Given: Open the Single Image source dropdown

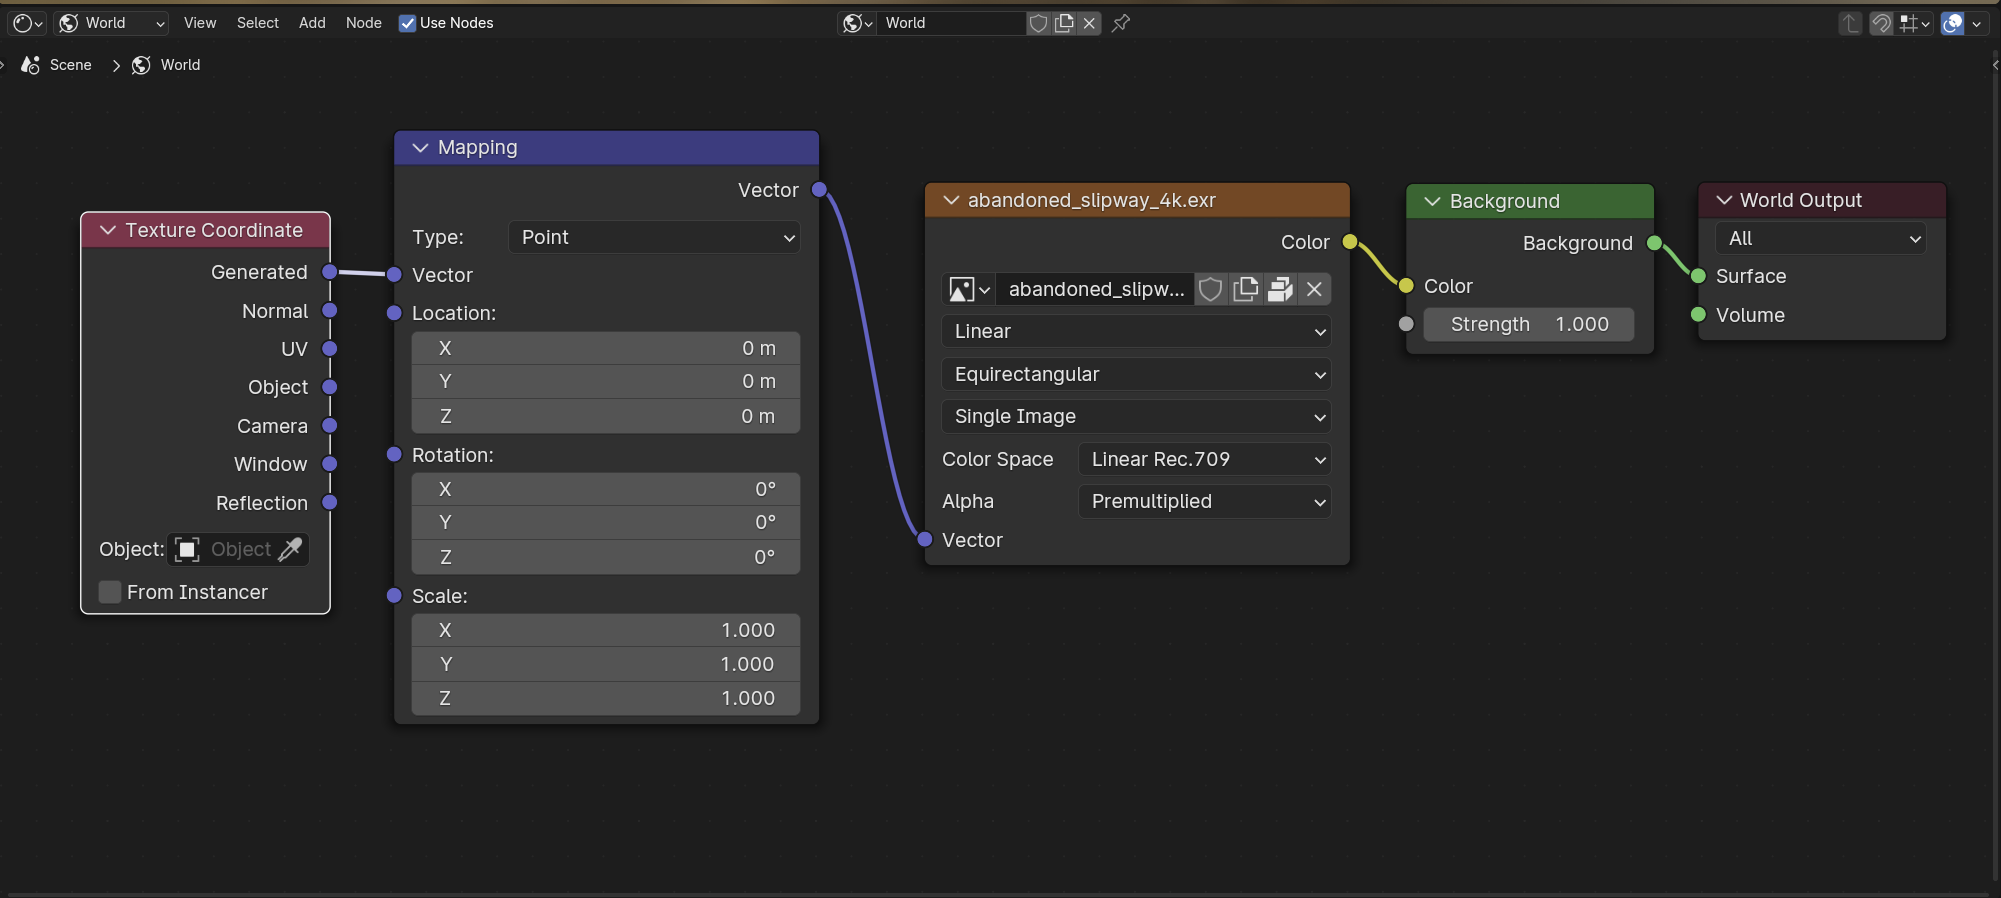Looking at the screenshot, I should (1136, 416).
